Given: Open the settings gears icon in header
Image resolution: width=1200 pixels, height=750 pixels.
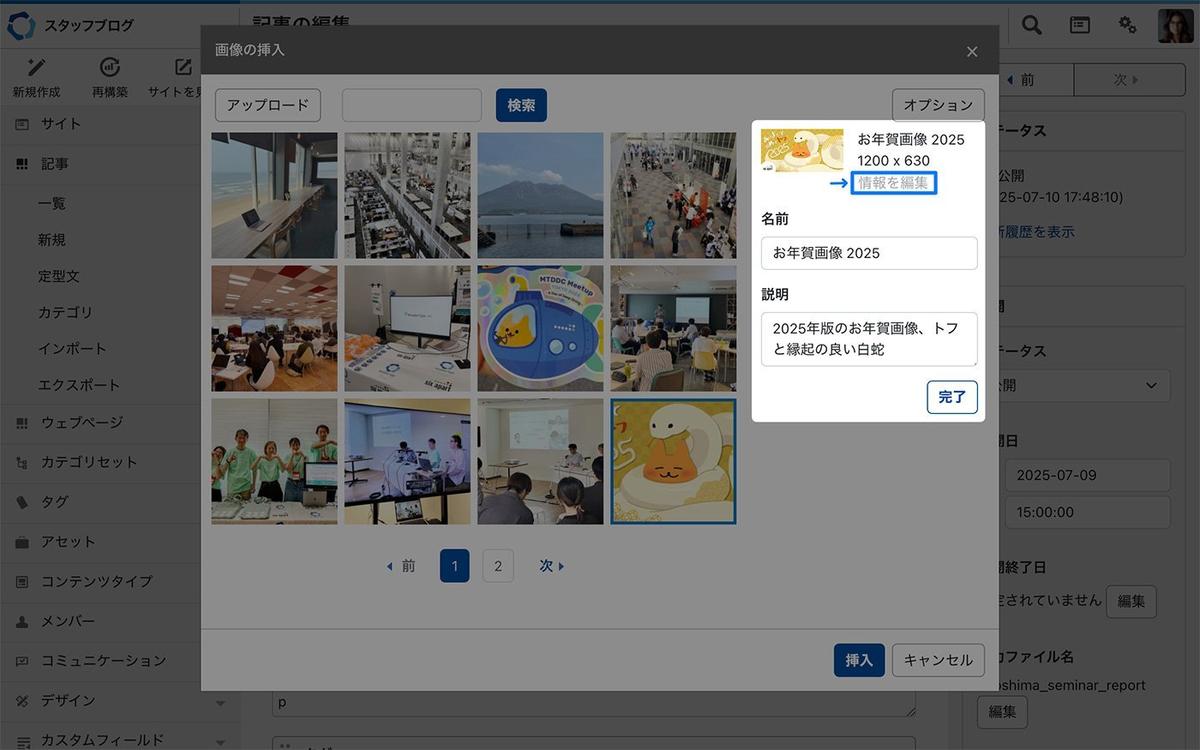Looking at the screenshot, I should tap(1127, 25).
